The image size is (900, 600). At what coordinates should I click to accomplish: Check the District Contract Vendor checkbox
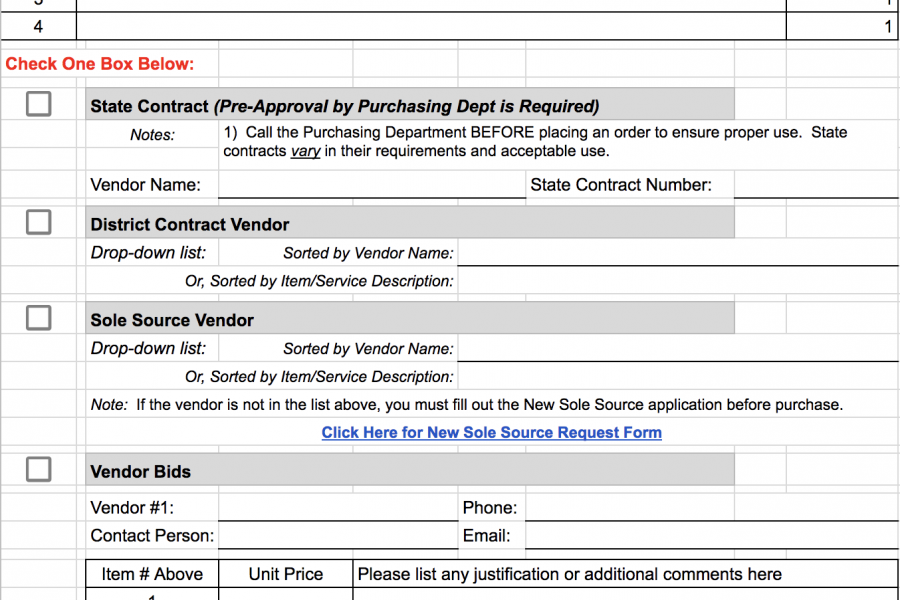[38, 222]
